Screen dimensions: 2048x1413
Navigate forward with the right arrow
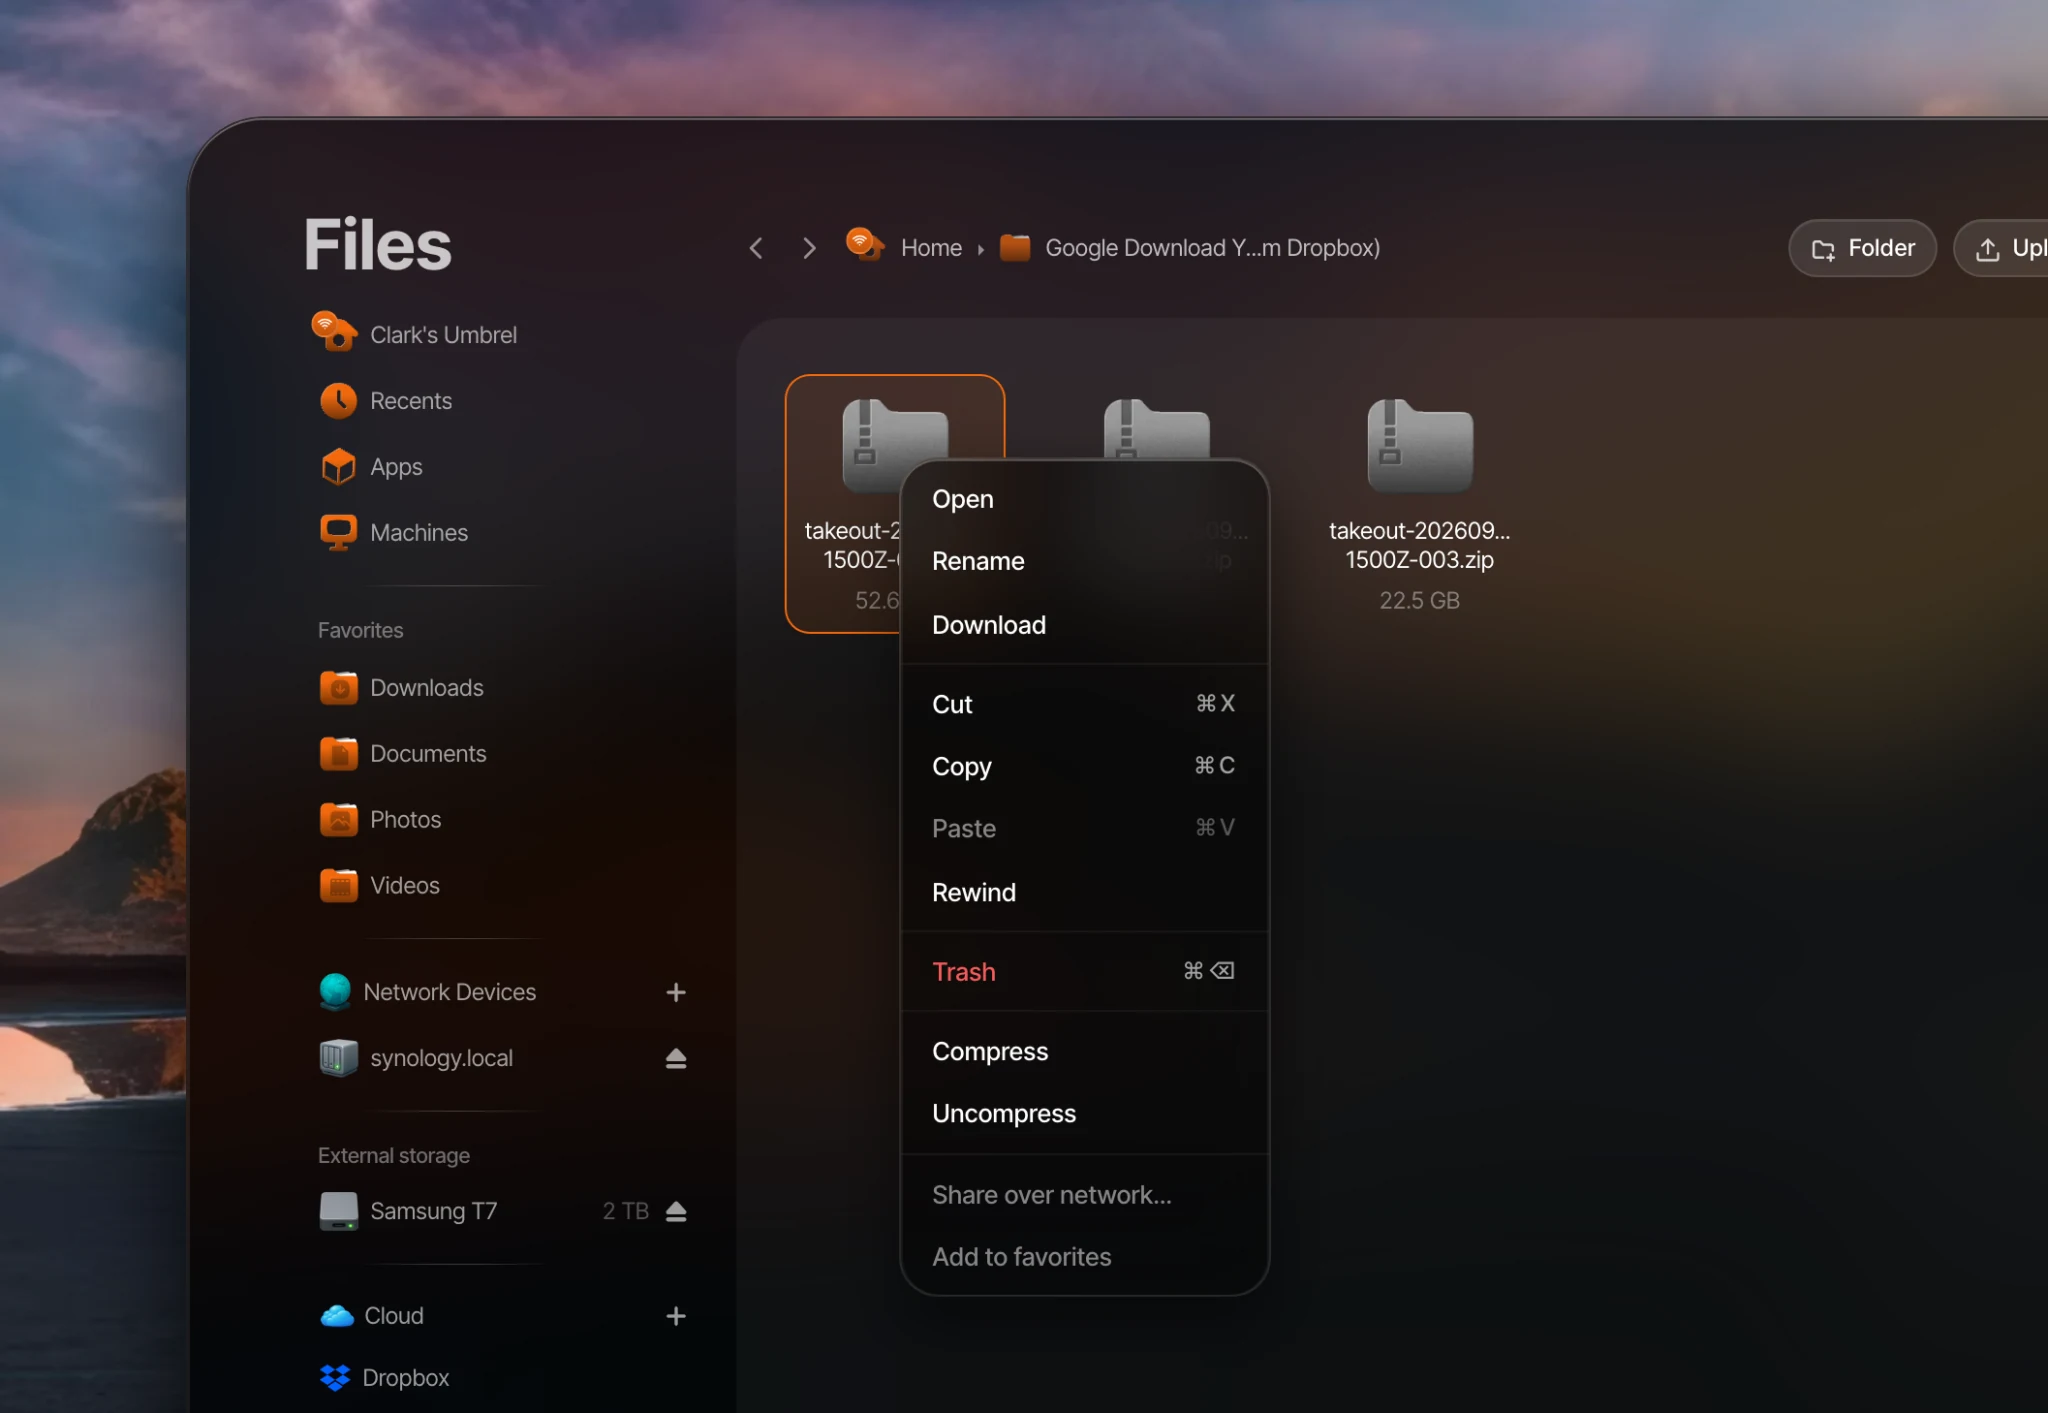pos(809,248)
